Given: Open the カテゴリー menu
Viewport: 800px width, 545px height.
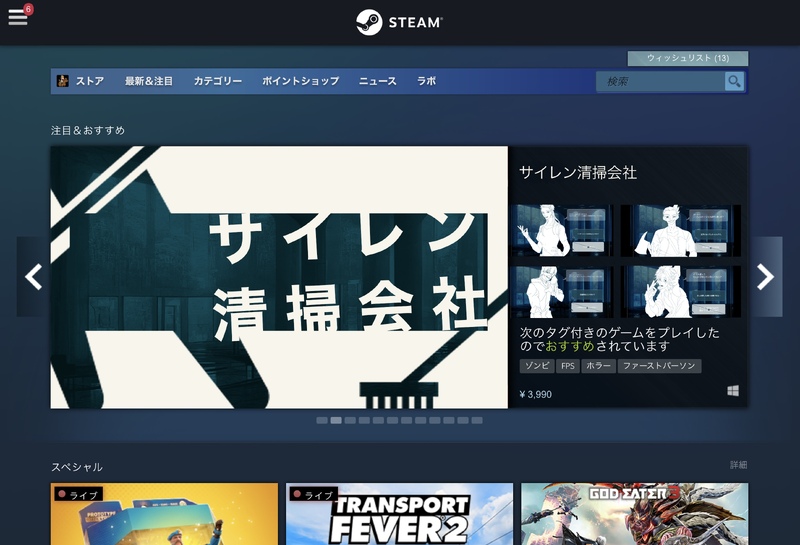Looking at the screenshot, I should tap(218, 81).
